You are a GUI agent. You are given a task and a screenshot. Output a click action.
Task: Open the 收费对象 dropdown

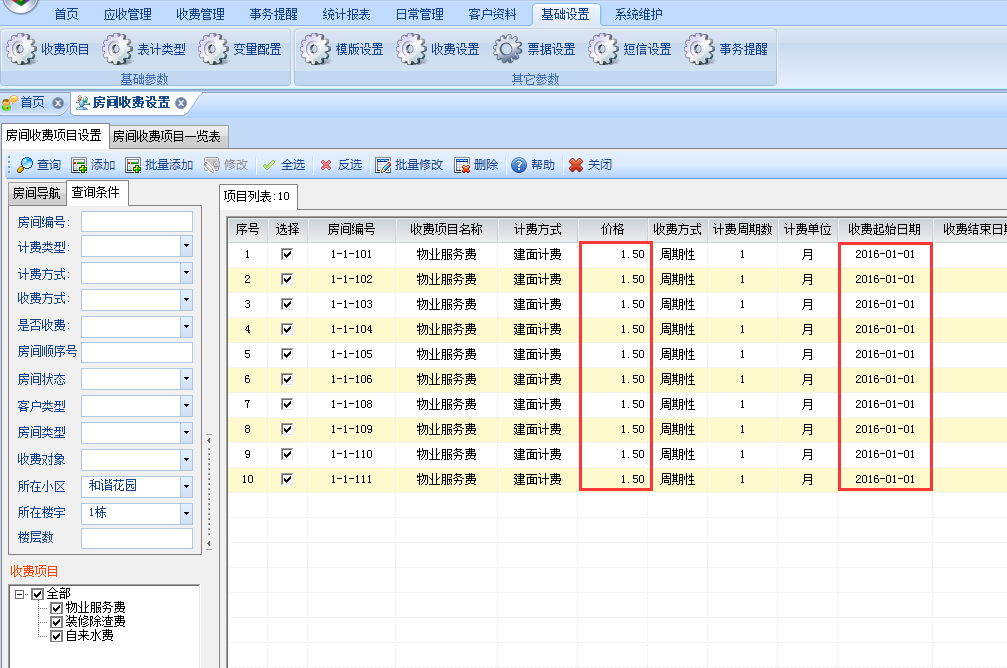pyautogui.click(x=186, y=459)
